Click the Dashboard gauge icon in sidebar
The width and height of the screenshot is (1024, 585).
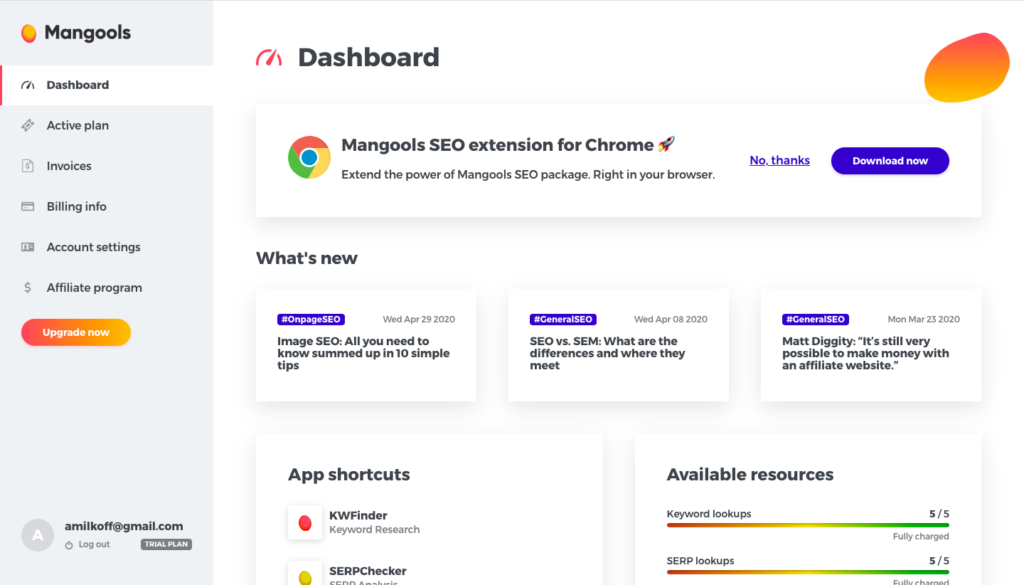(x=27, y=85)
